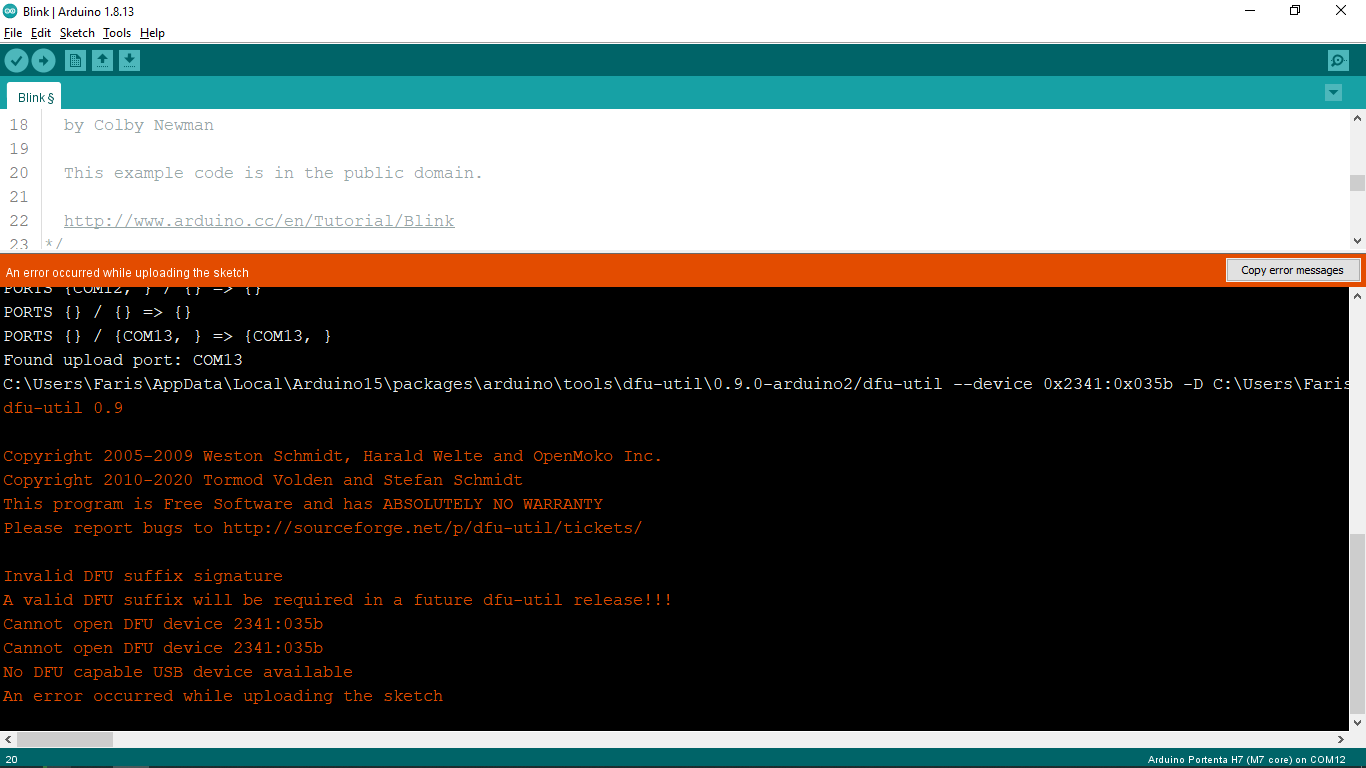Click the 'PORTS {} / {COM13, }' console line
1366x768 pixels.
pyautogui.click(x=168, y=336)
